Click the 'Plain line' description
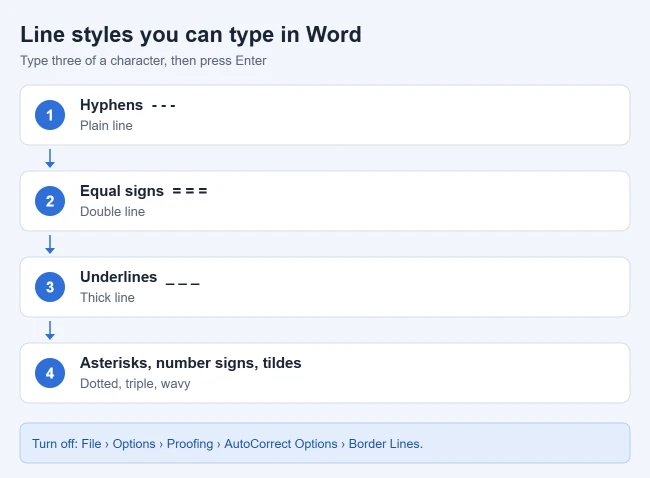 pyautogui.click(x=106, y=126)
